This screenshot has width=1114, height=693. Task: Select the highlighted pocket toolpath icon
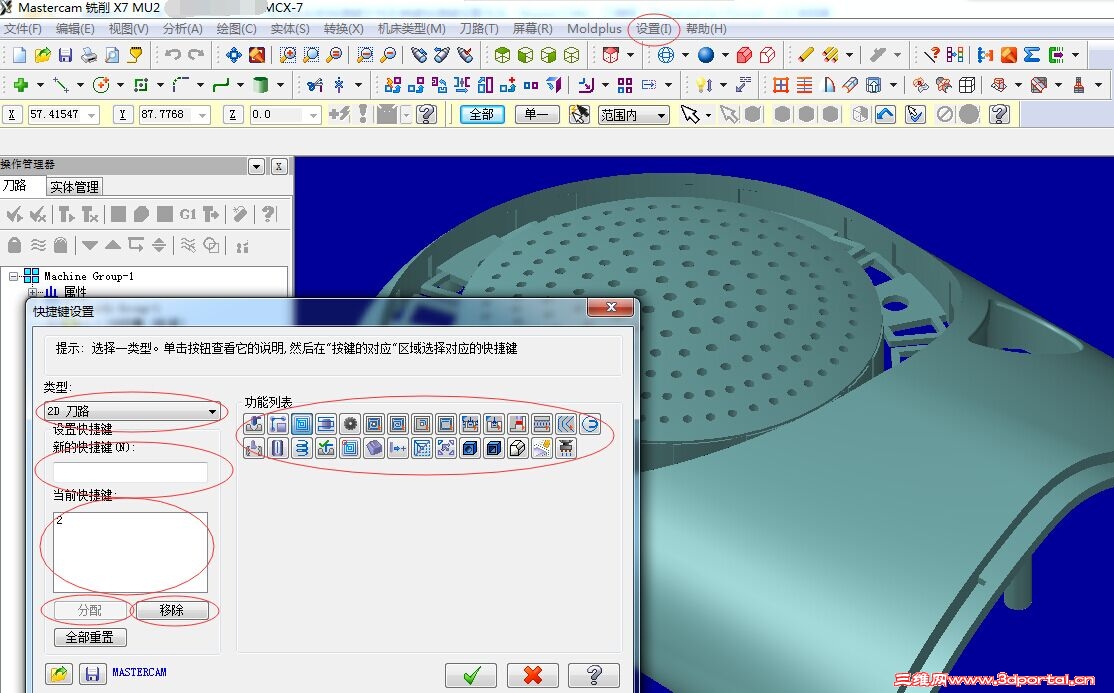pyautogui.click(x=302, y=424)
